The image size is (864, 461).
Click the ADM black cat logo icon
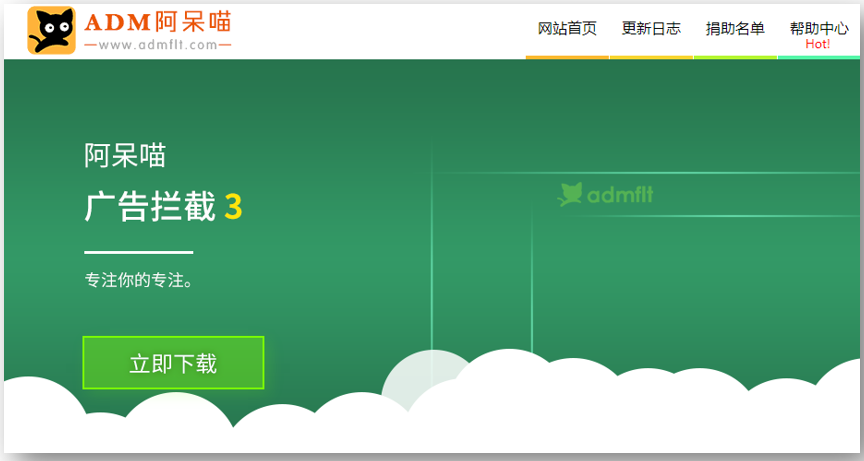point(52,30)
